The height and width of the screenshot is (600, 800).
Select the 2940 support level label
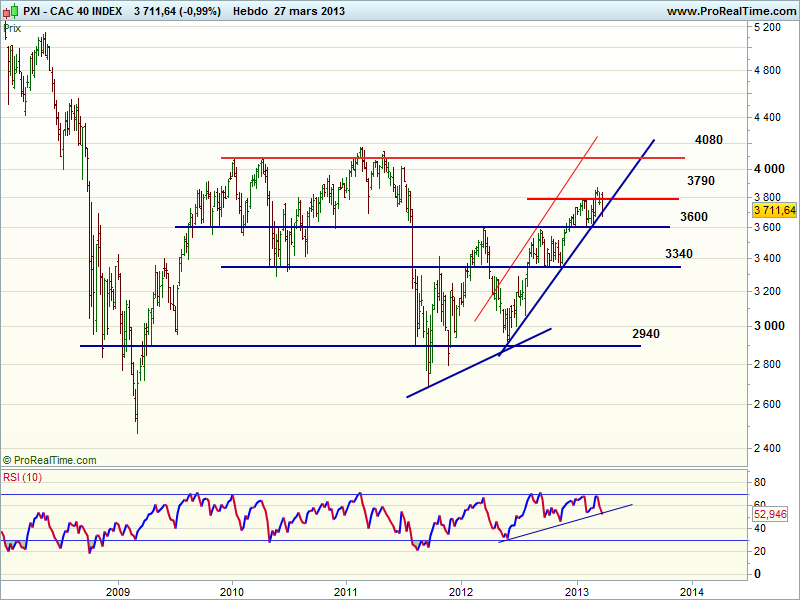coord(647,333)
